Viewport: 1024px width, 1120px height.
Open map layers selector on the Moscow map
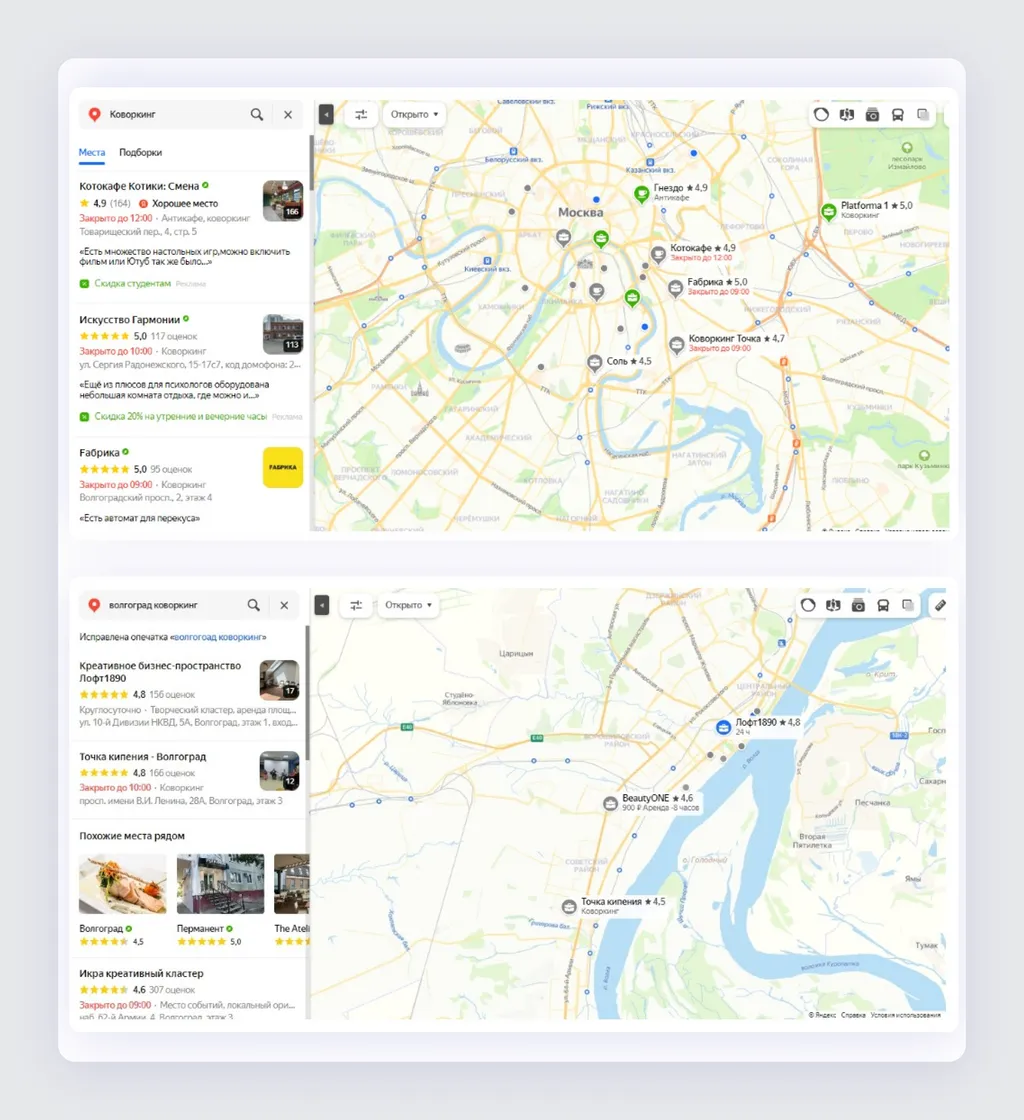(923, 114)
